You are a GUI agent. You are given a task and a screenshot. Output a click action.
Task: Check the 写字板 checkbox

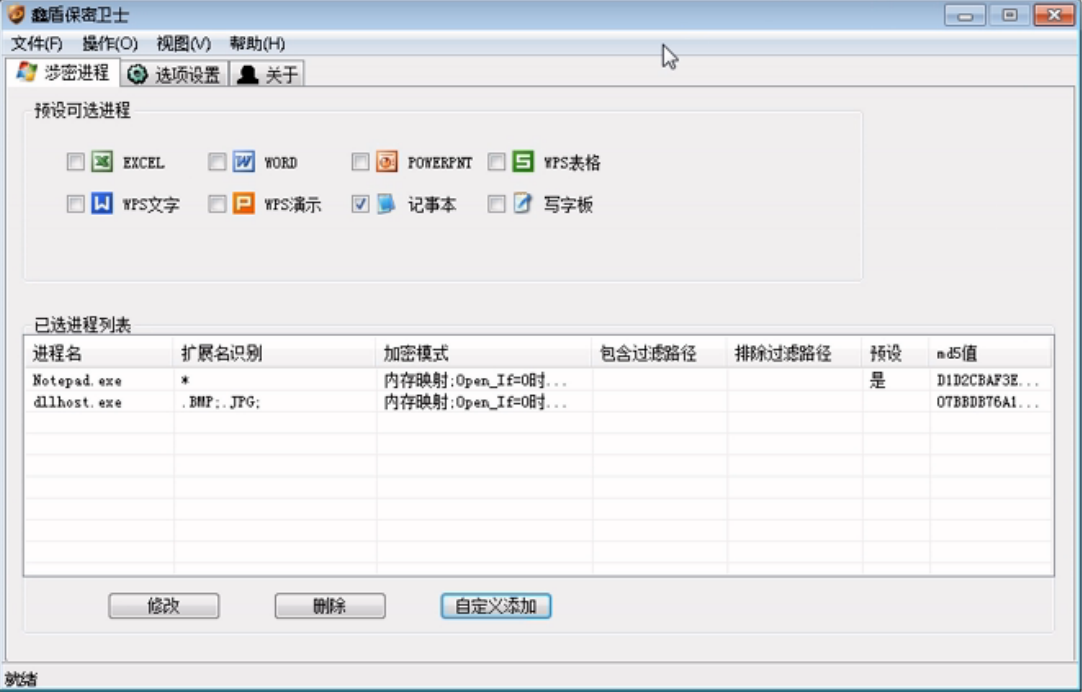pos(496,204)
